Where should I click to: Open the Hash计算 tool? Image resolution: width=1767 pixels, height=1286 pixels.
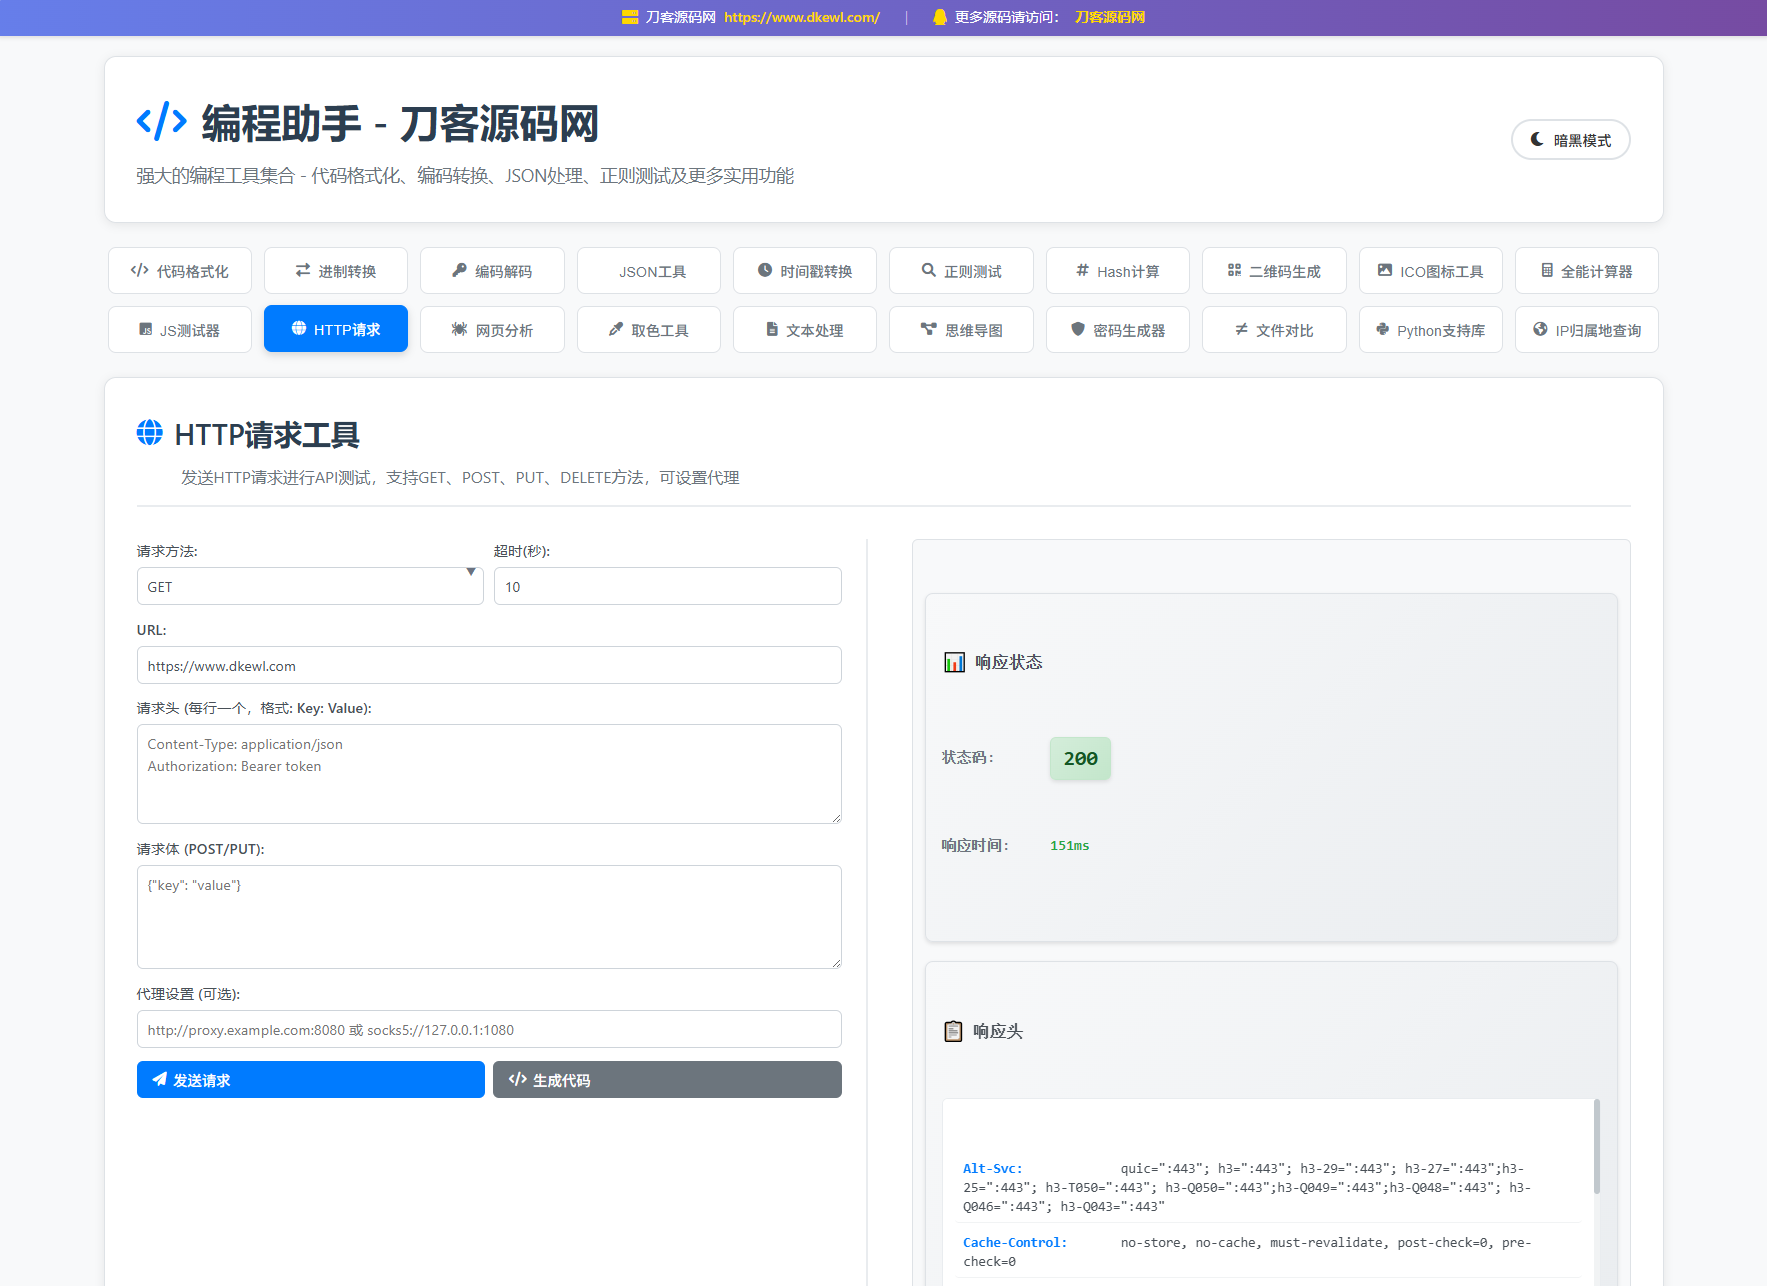(x=1117, y=270)
